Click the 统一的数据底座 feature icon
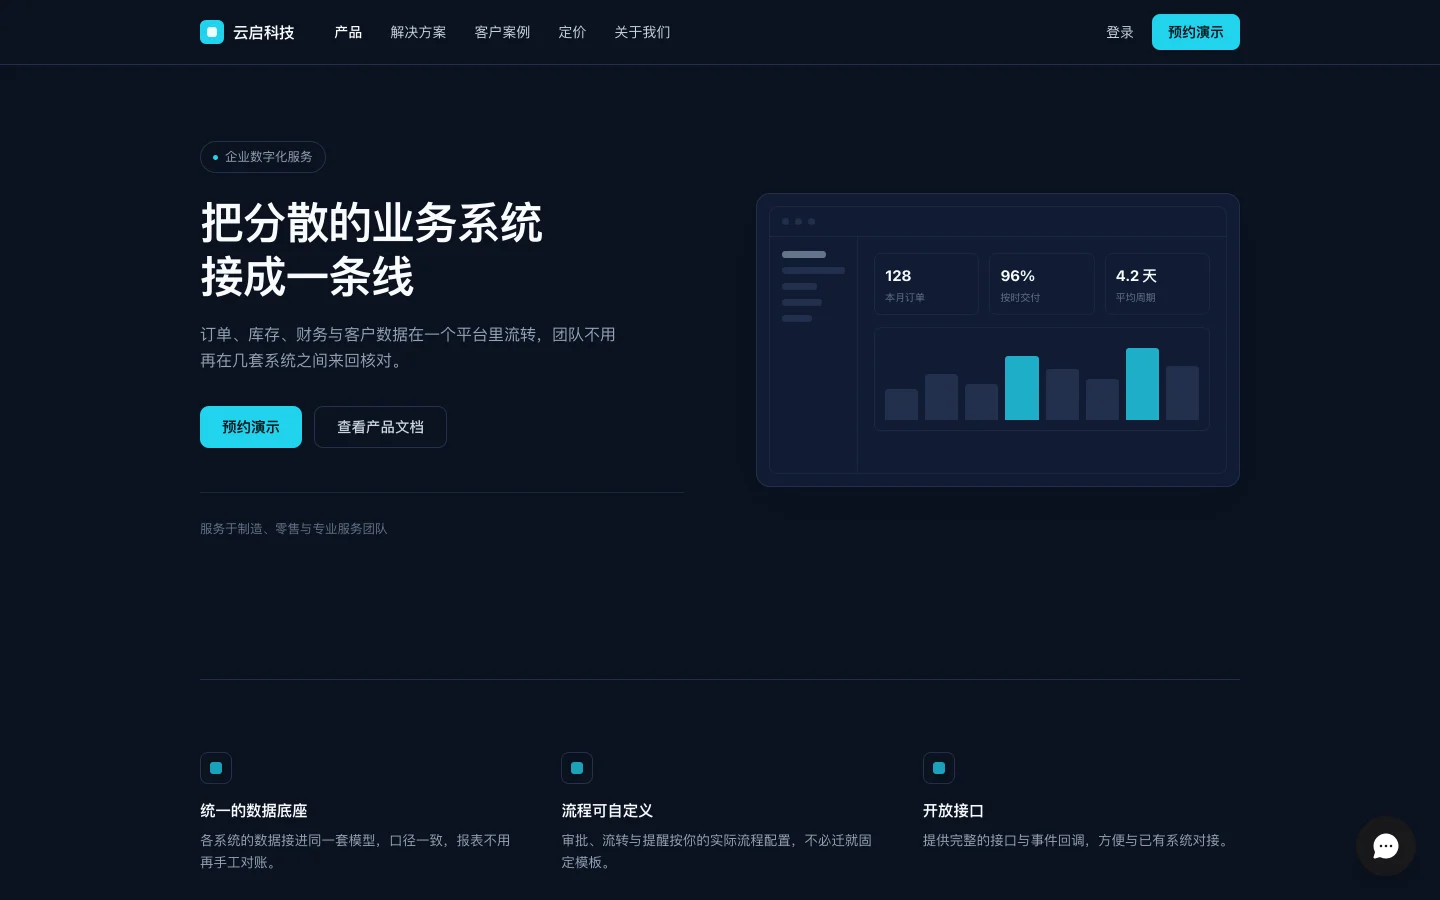This screenshot has width=1440, height=900. click(x=216, y=768)
